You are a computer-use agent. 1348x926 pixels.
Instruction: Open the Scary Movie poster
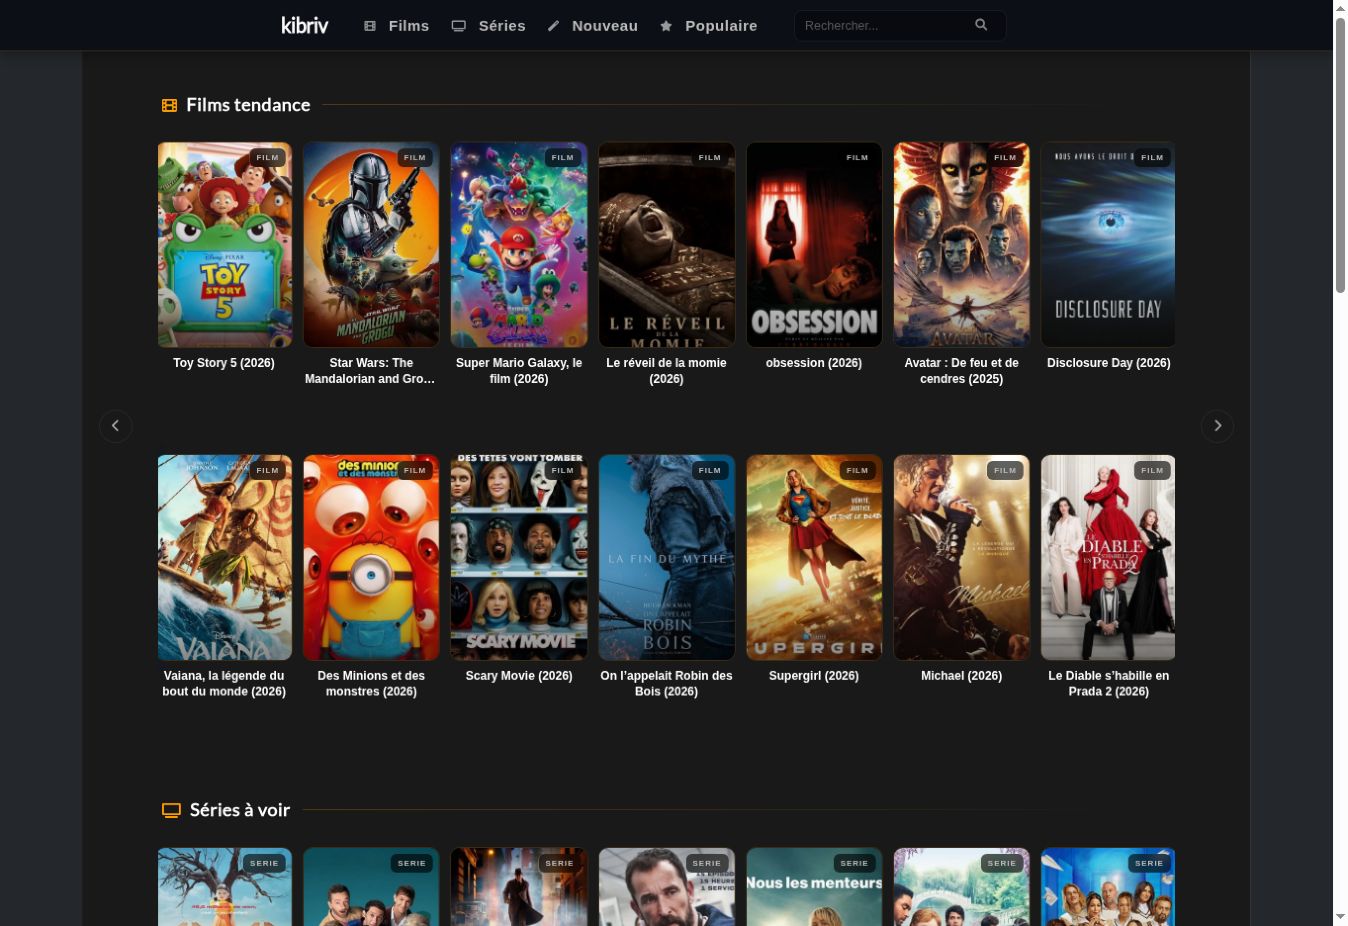coord(519,558)
